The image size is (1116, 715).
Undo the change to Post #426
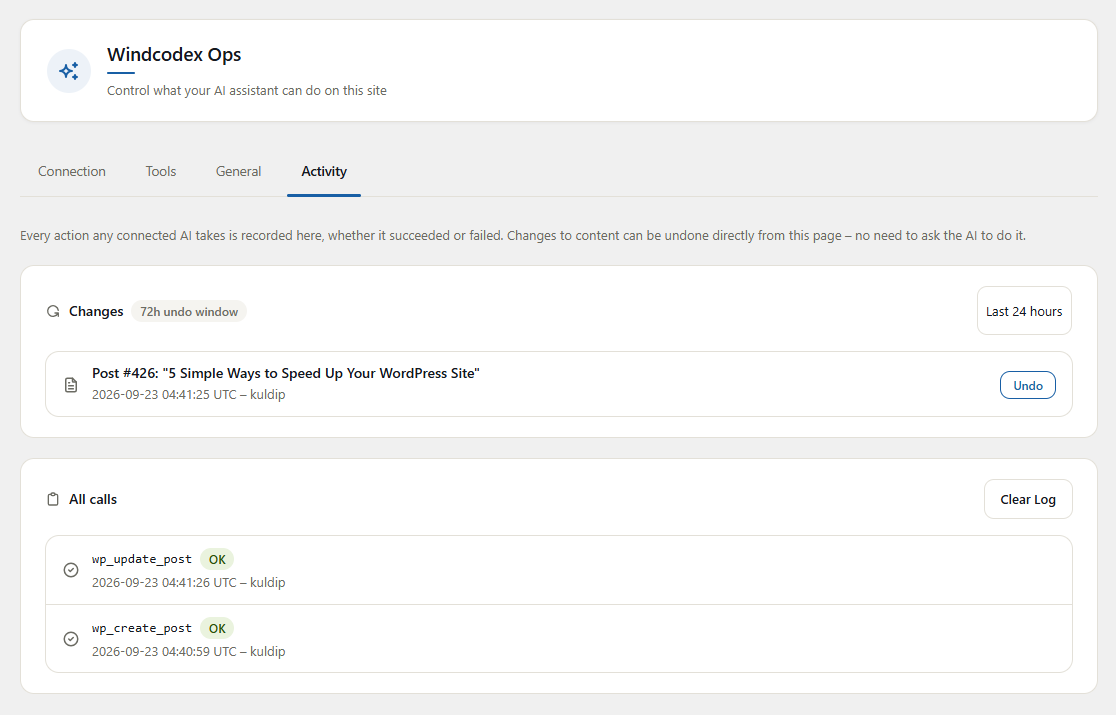point(1028,386)
